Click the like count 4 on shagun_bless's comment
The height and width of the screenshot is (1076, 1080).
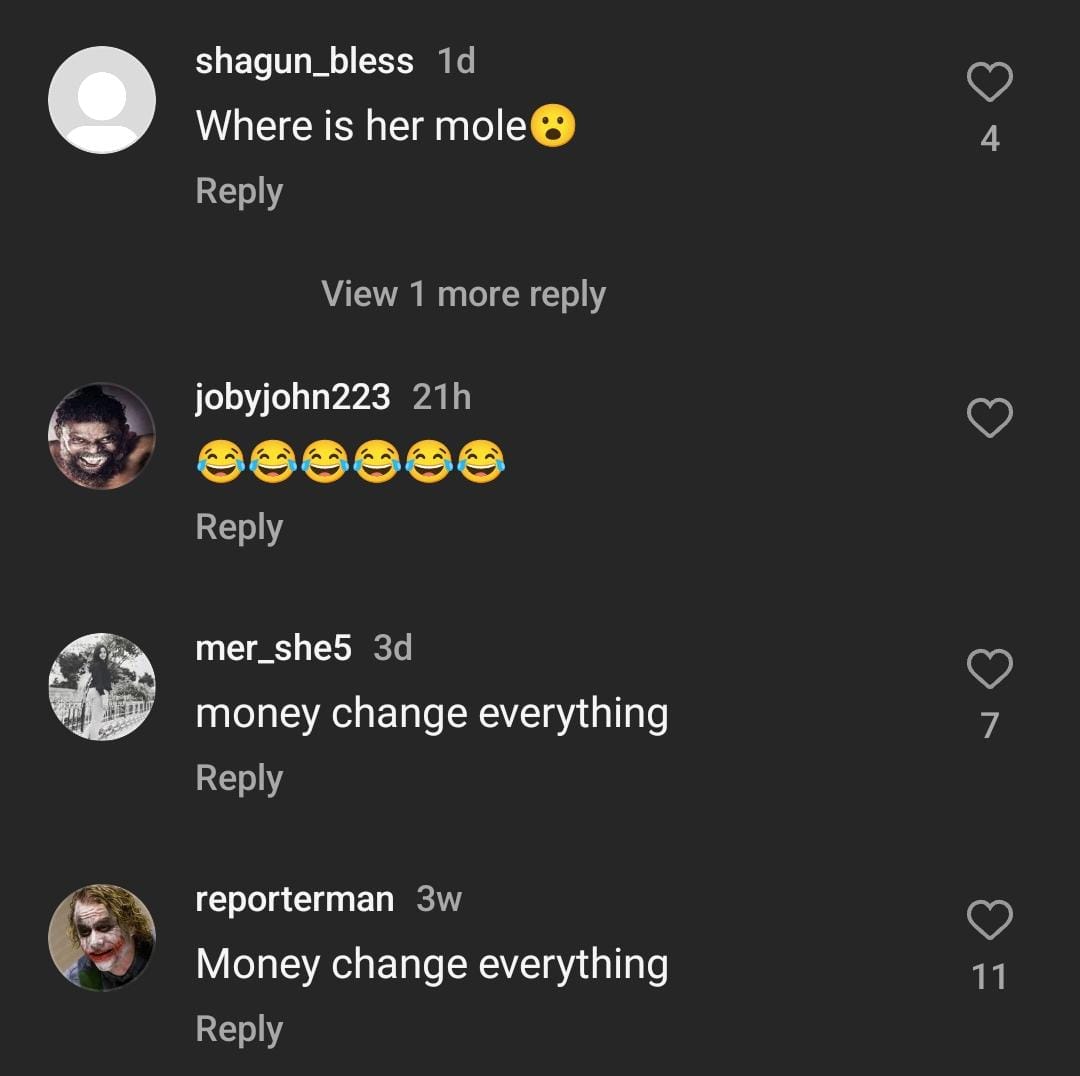990,139
